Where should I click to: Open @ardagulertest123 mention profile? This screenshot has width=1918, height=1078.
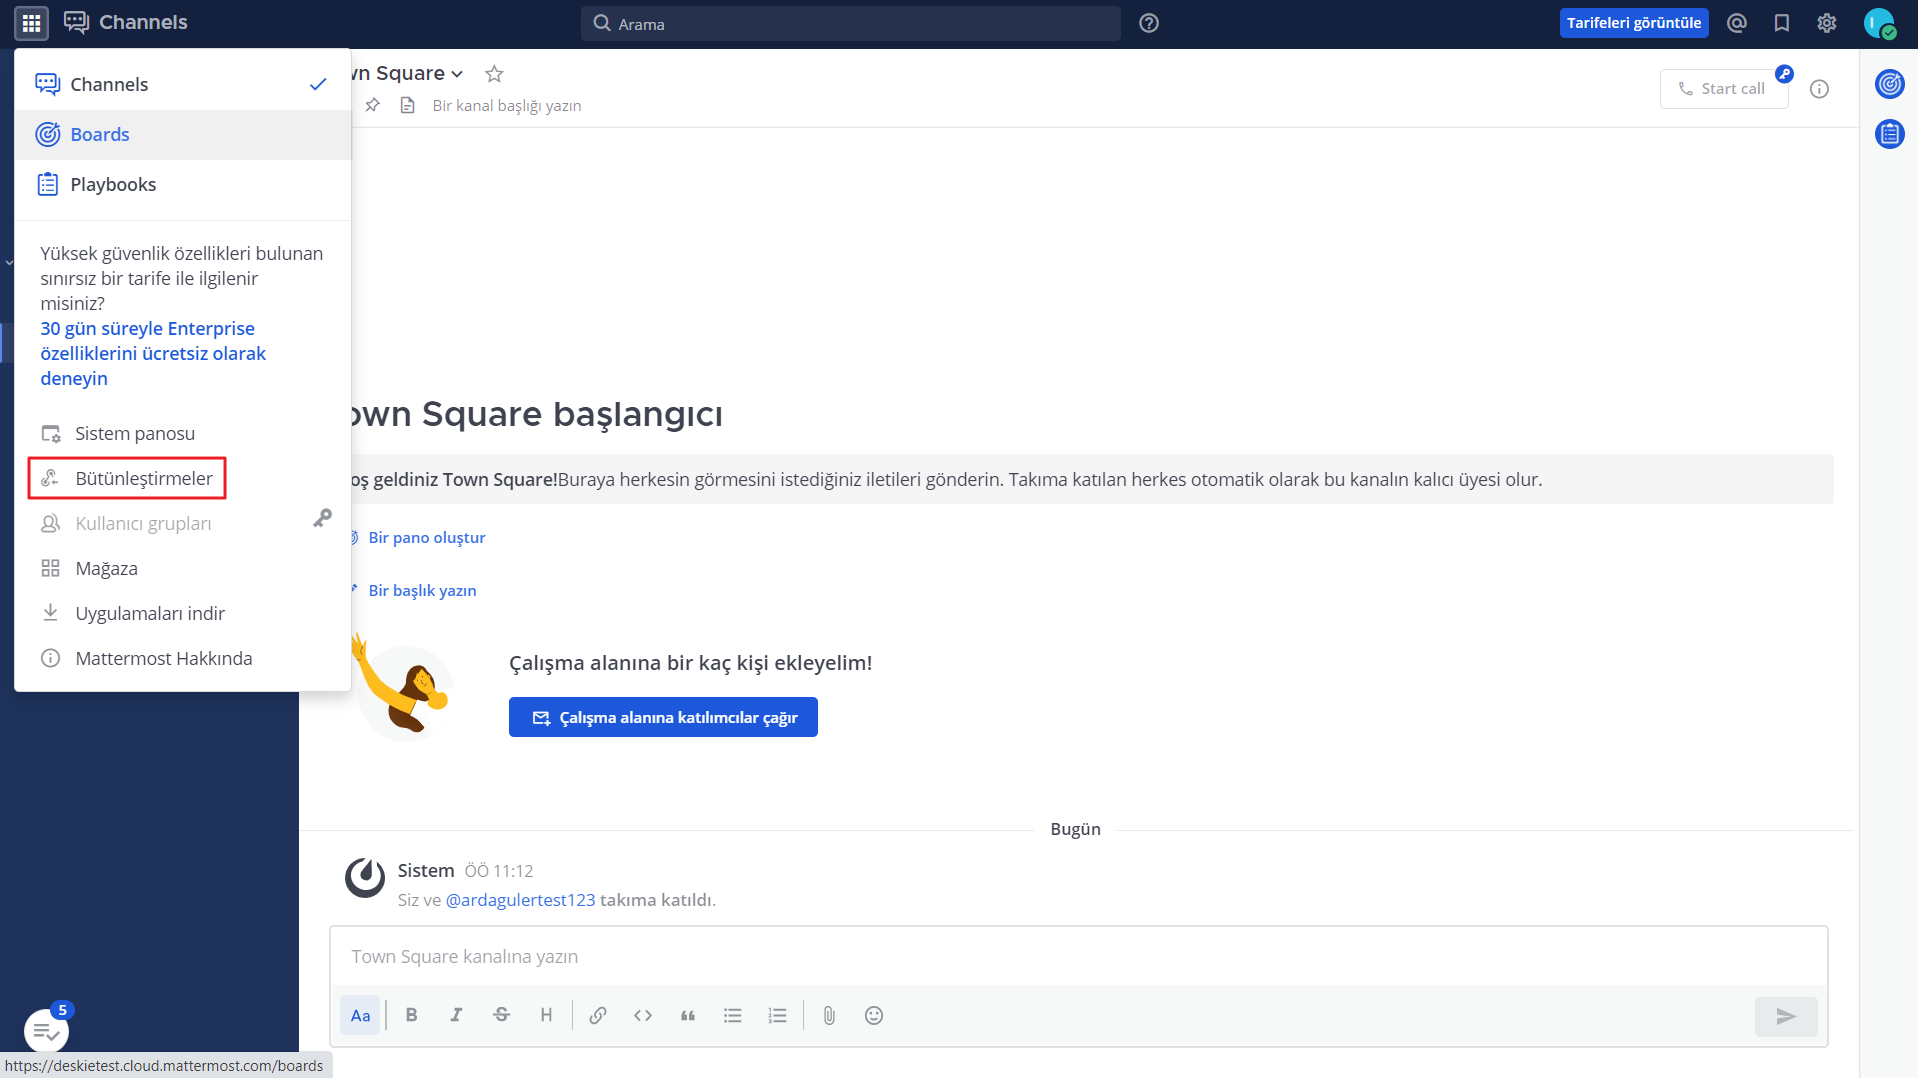pyautogui.click(x=520, y=900)
